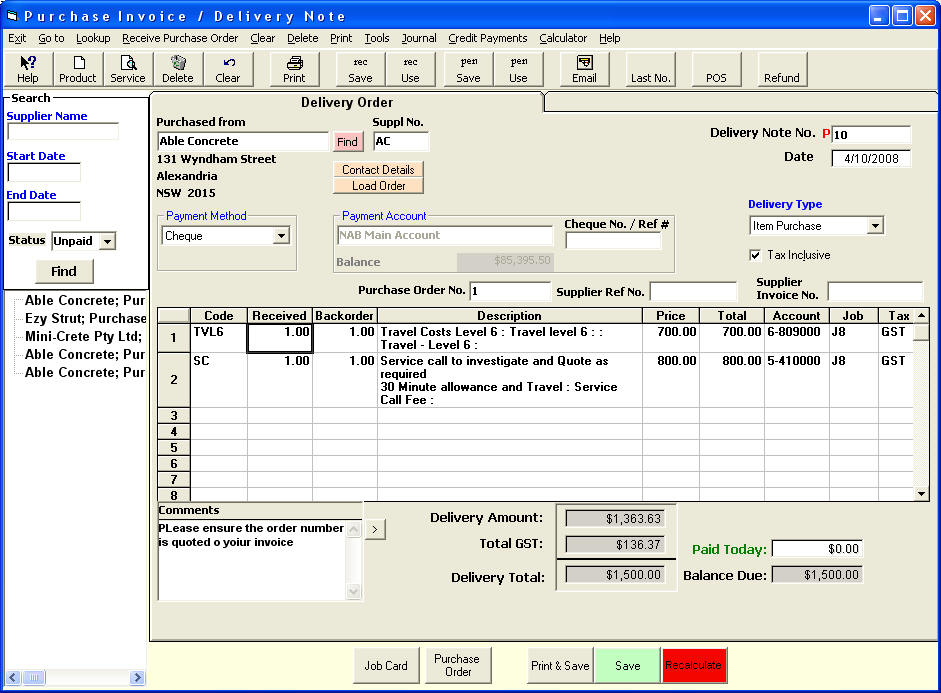This screenshot has width=941, height=693.
Task: Click the search list scroll right arrow
Action: click(137, 677)
